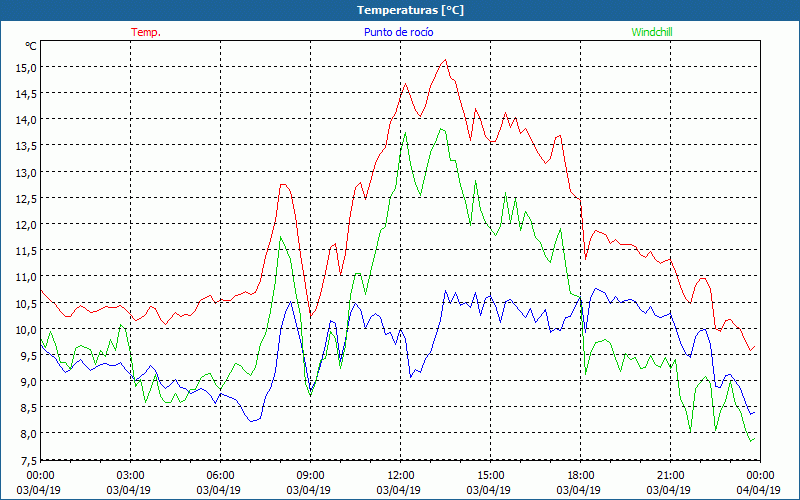Click the '8,0' y-axis value
This screenshot has height=500, width=800.
pyautogui.click(x=29, y=434)
